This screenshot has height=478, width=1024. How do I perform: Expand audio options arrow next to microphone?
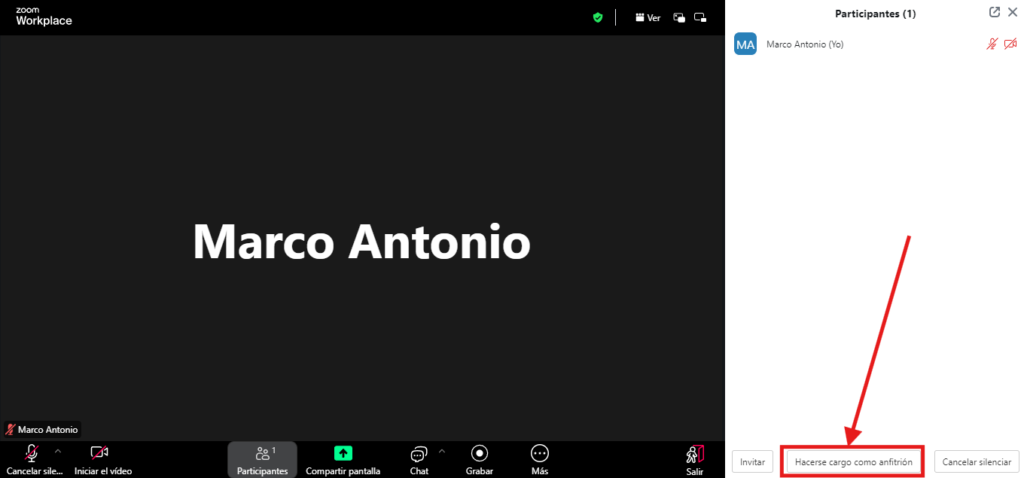57,451
